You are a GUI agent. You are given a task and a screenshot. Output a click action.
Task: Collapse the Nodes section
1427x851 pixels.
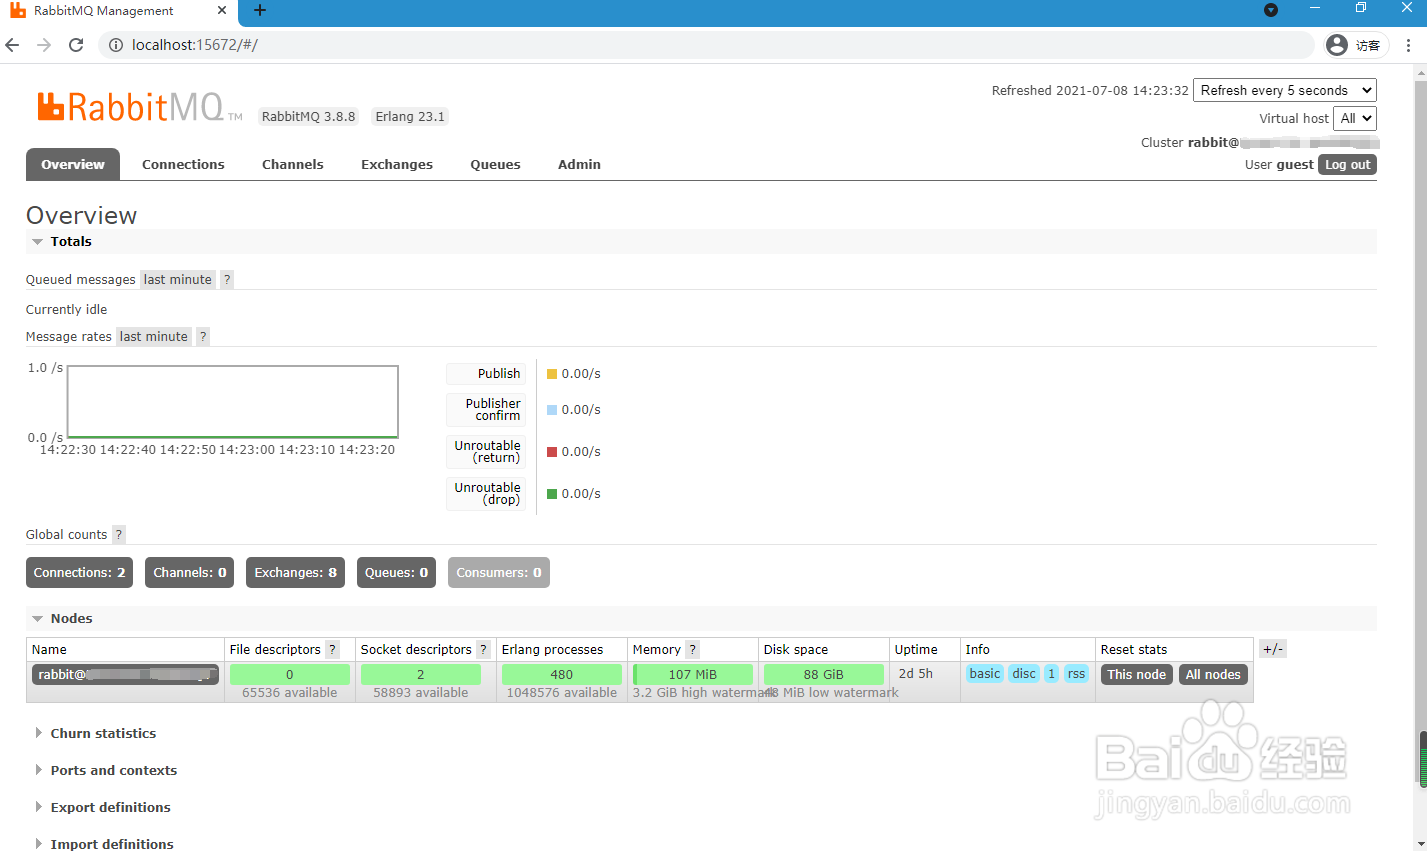pyautogui.click(x=62, y=619)
